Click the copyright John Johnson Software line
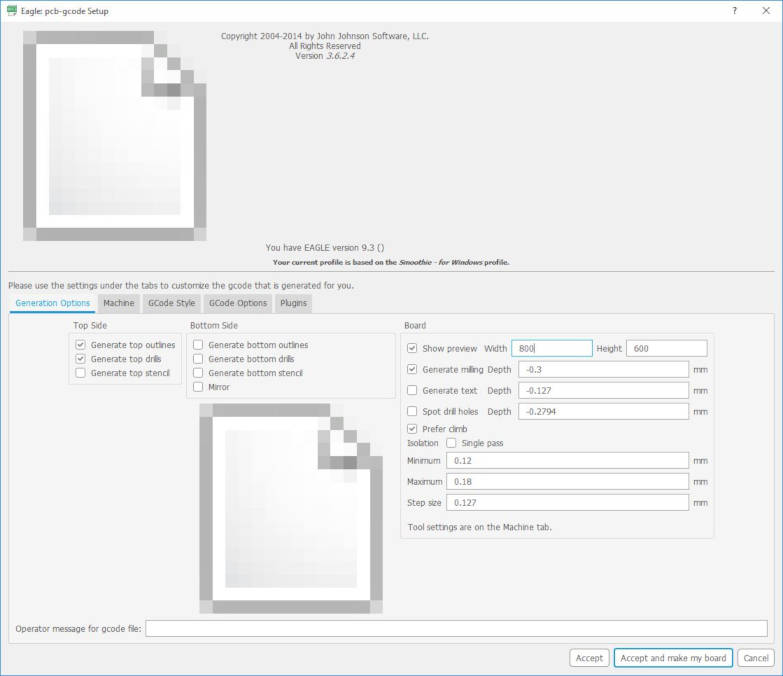783x676 pixels. (325, 36)
